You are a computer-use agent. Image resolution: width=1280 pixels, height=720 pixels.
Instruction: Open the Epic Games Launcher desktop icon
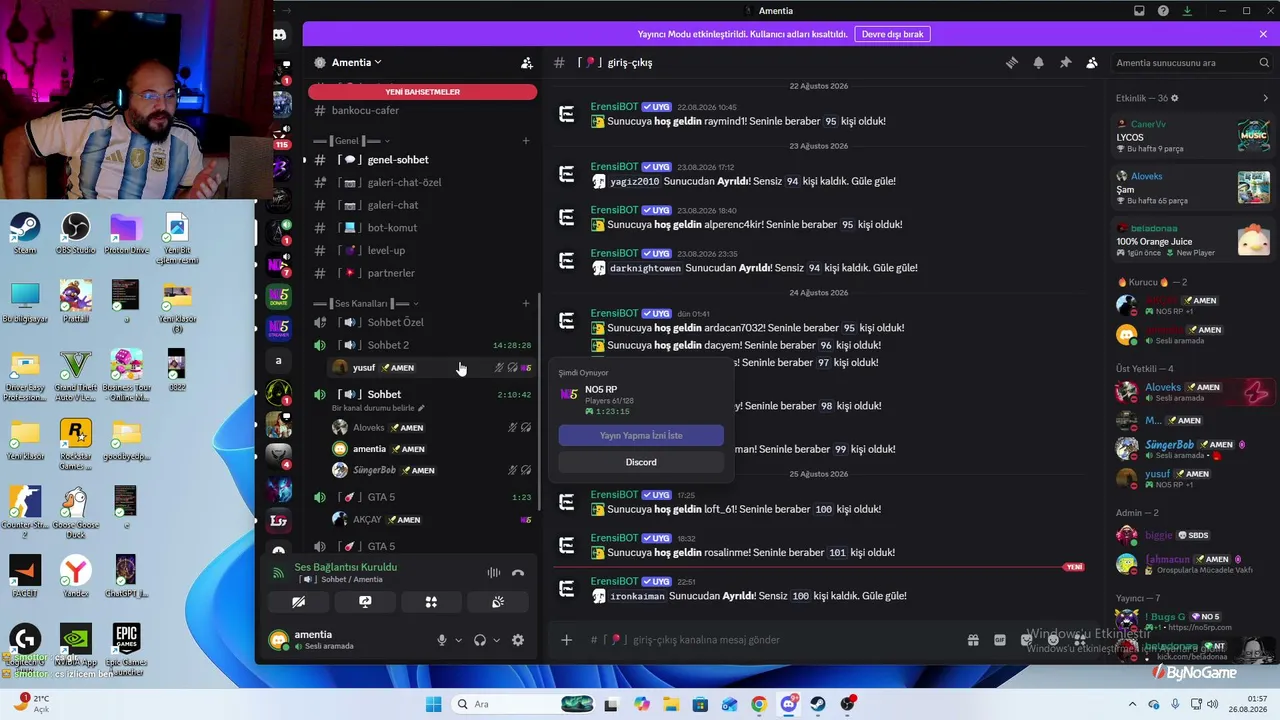[x=126, y=646]
